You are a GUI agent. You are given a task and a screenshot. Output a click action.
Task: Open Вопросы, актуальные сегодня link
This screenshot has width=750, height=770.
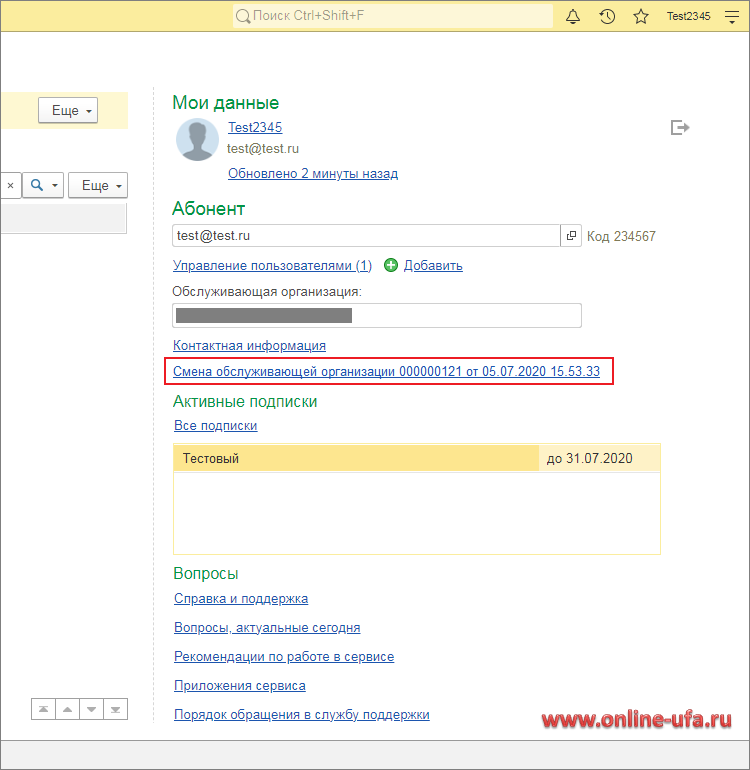pos(267,628)
